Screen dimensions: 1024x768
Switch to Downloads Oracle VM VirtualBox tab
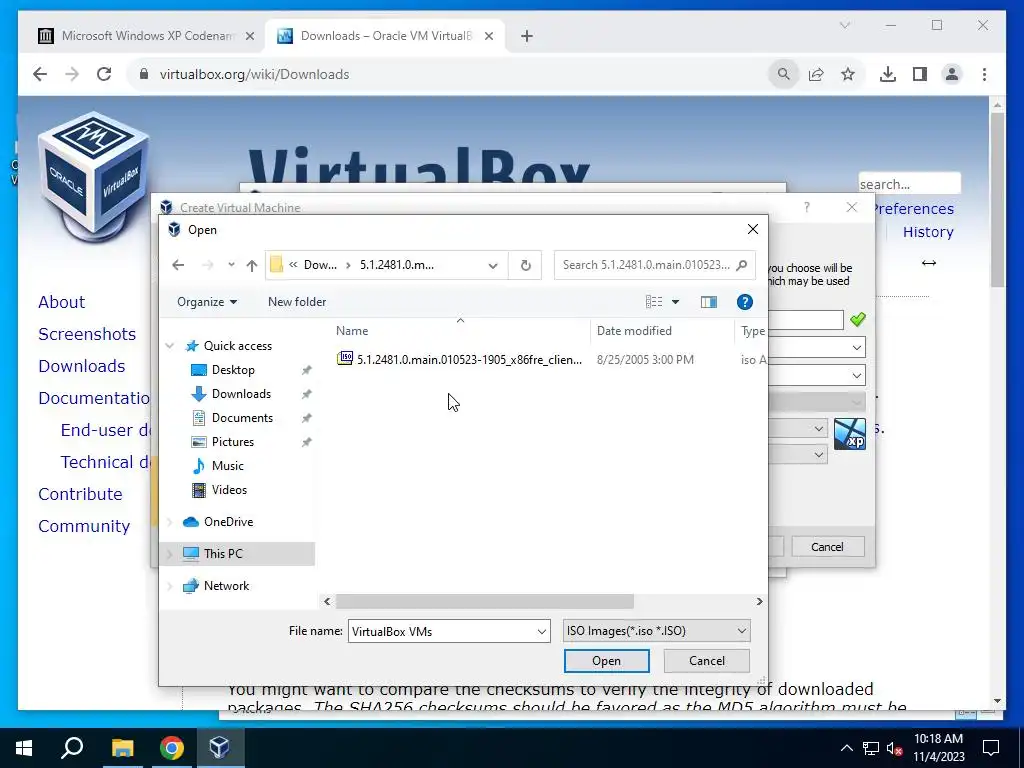(384, 36)
